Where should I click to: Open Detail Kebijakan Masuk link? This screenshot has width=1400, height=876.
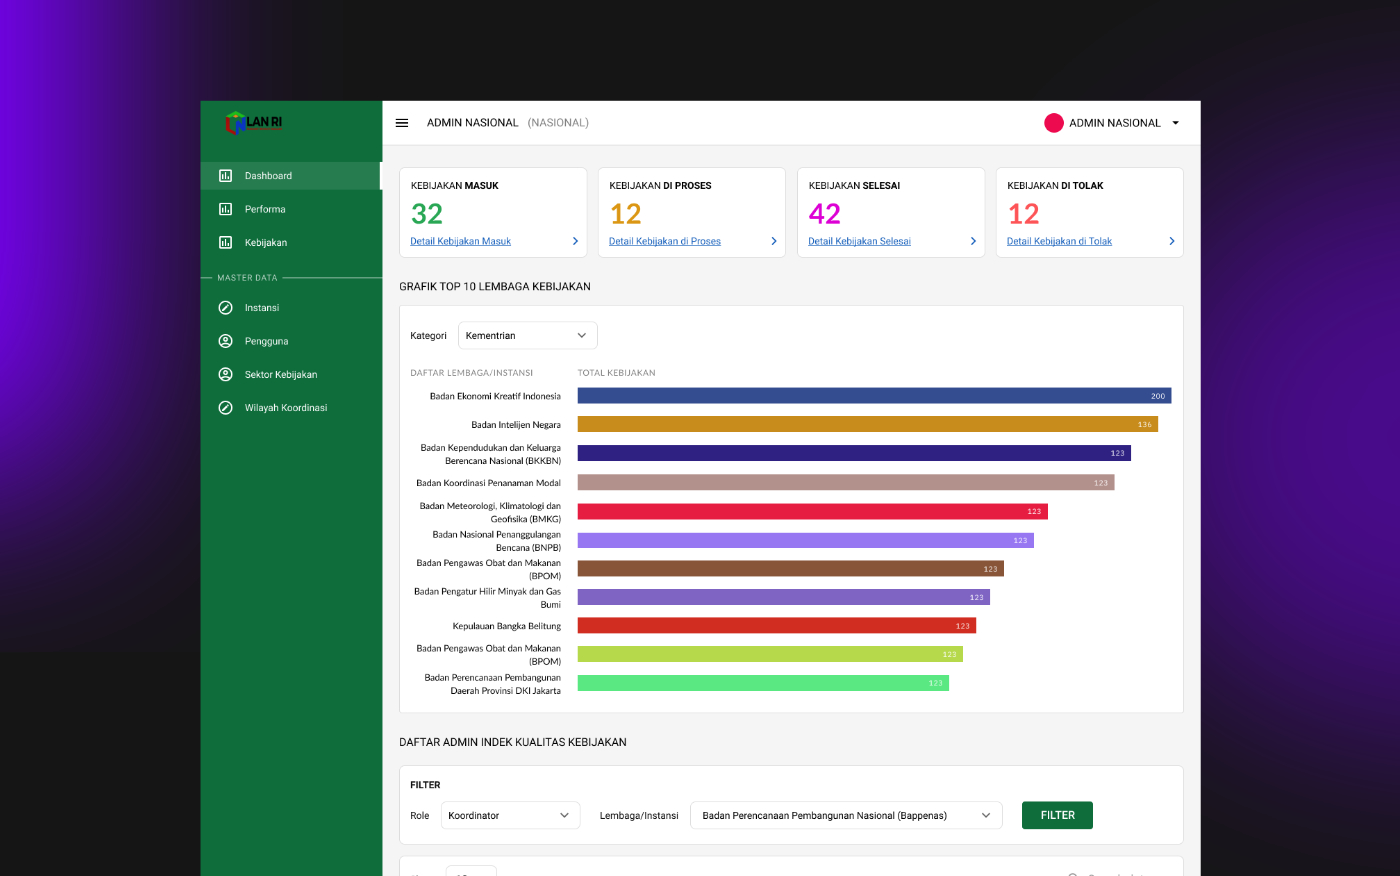click(x=460, y=242)
